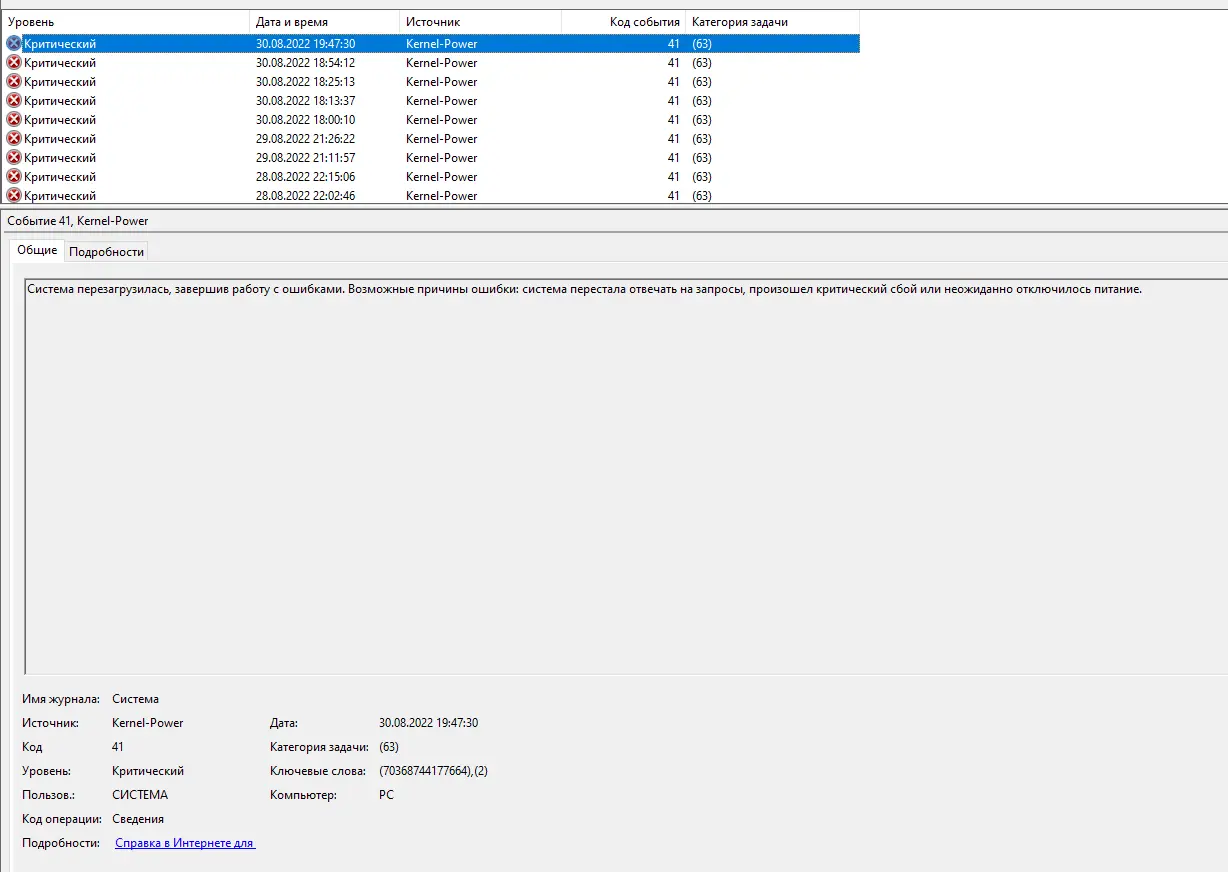
Task: Click the Критический level value in details pane
Action: point(148,771)
